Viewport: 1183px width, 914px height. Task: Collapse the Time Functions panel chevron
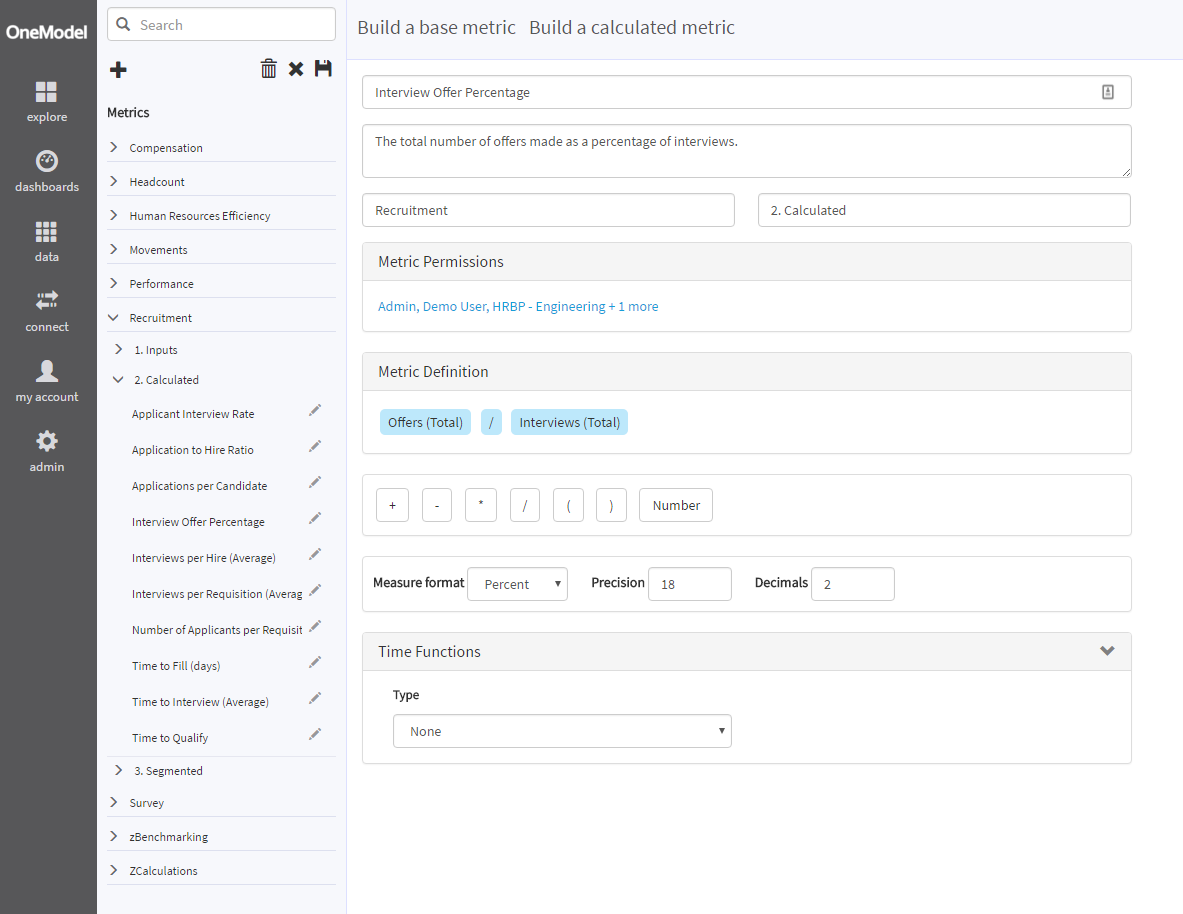[x=1107, y=651]
